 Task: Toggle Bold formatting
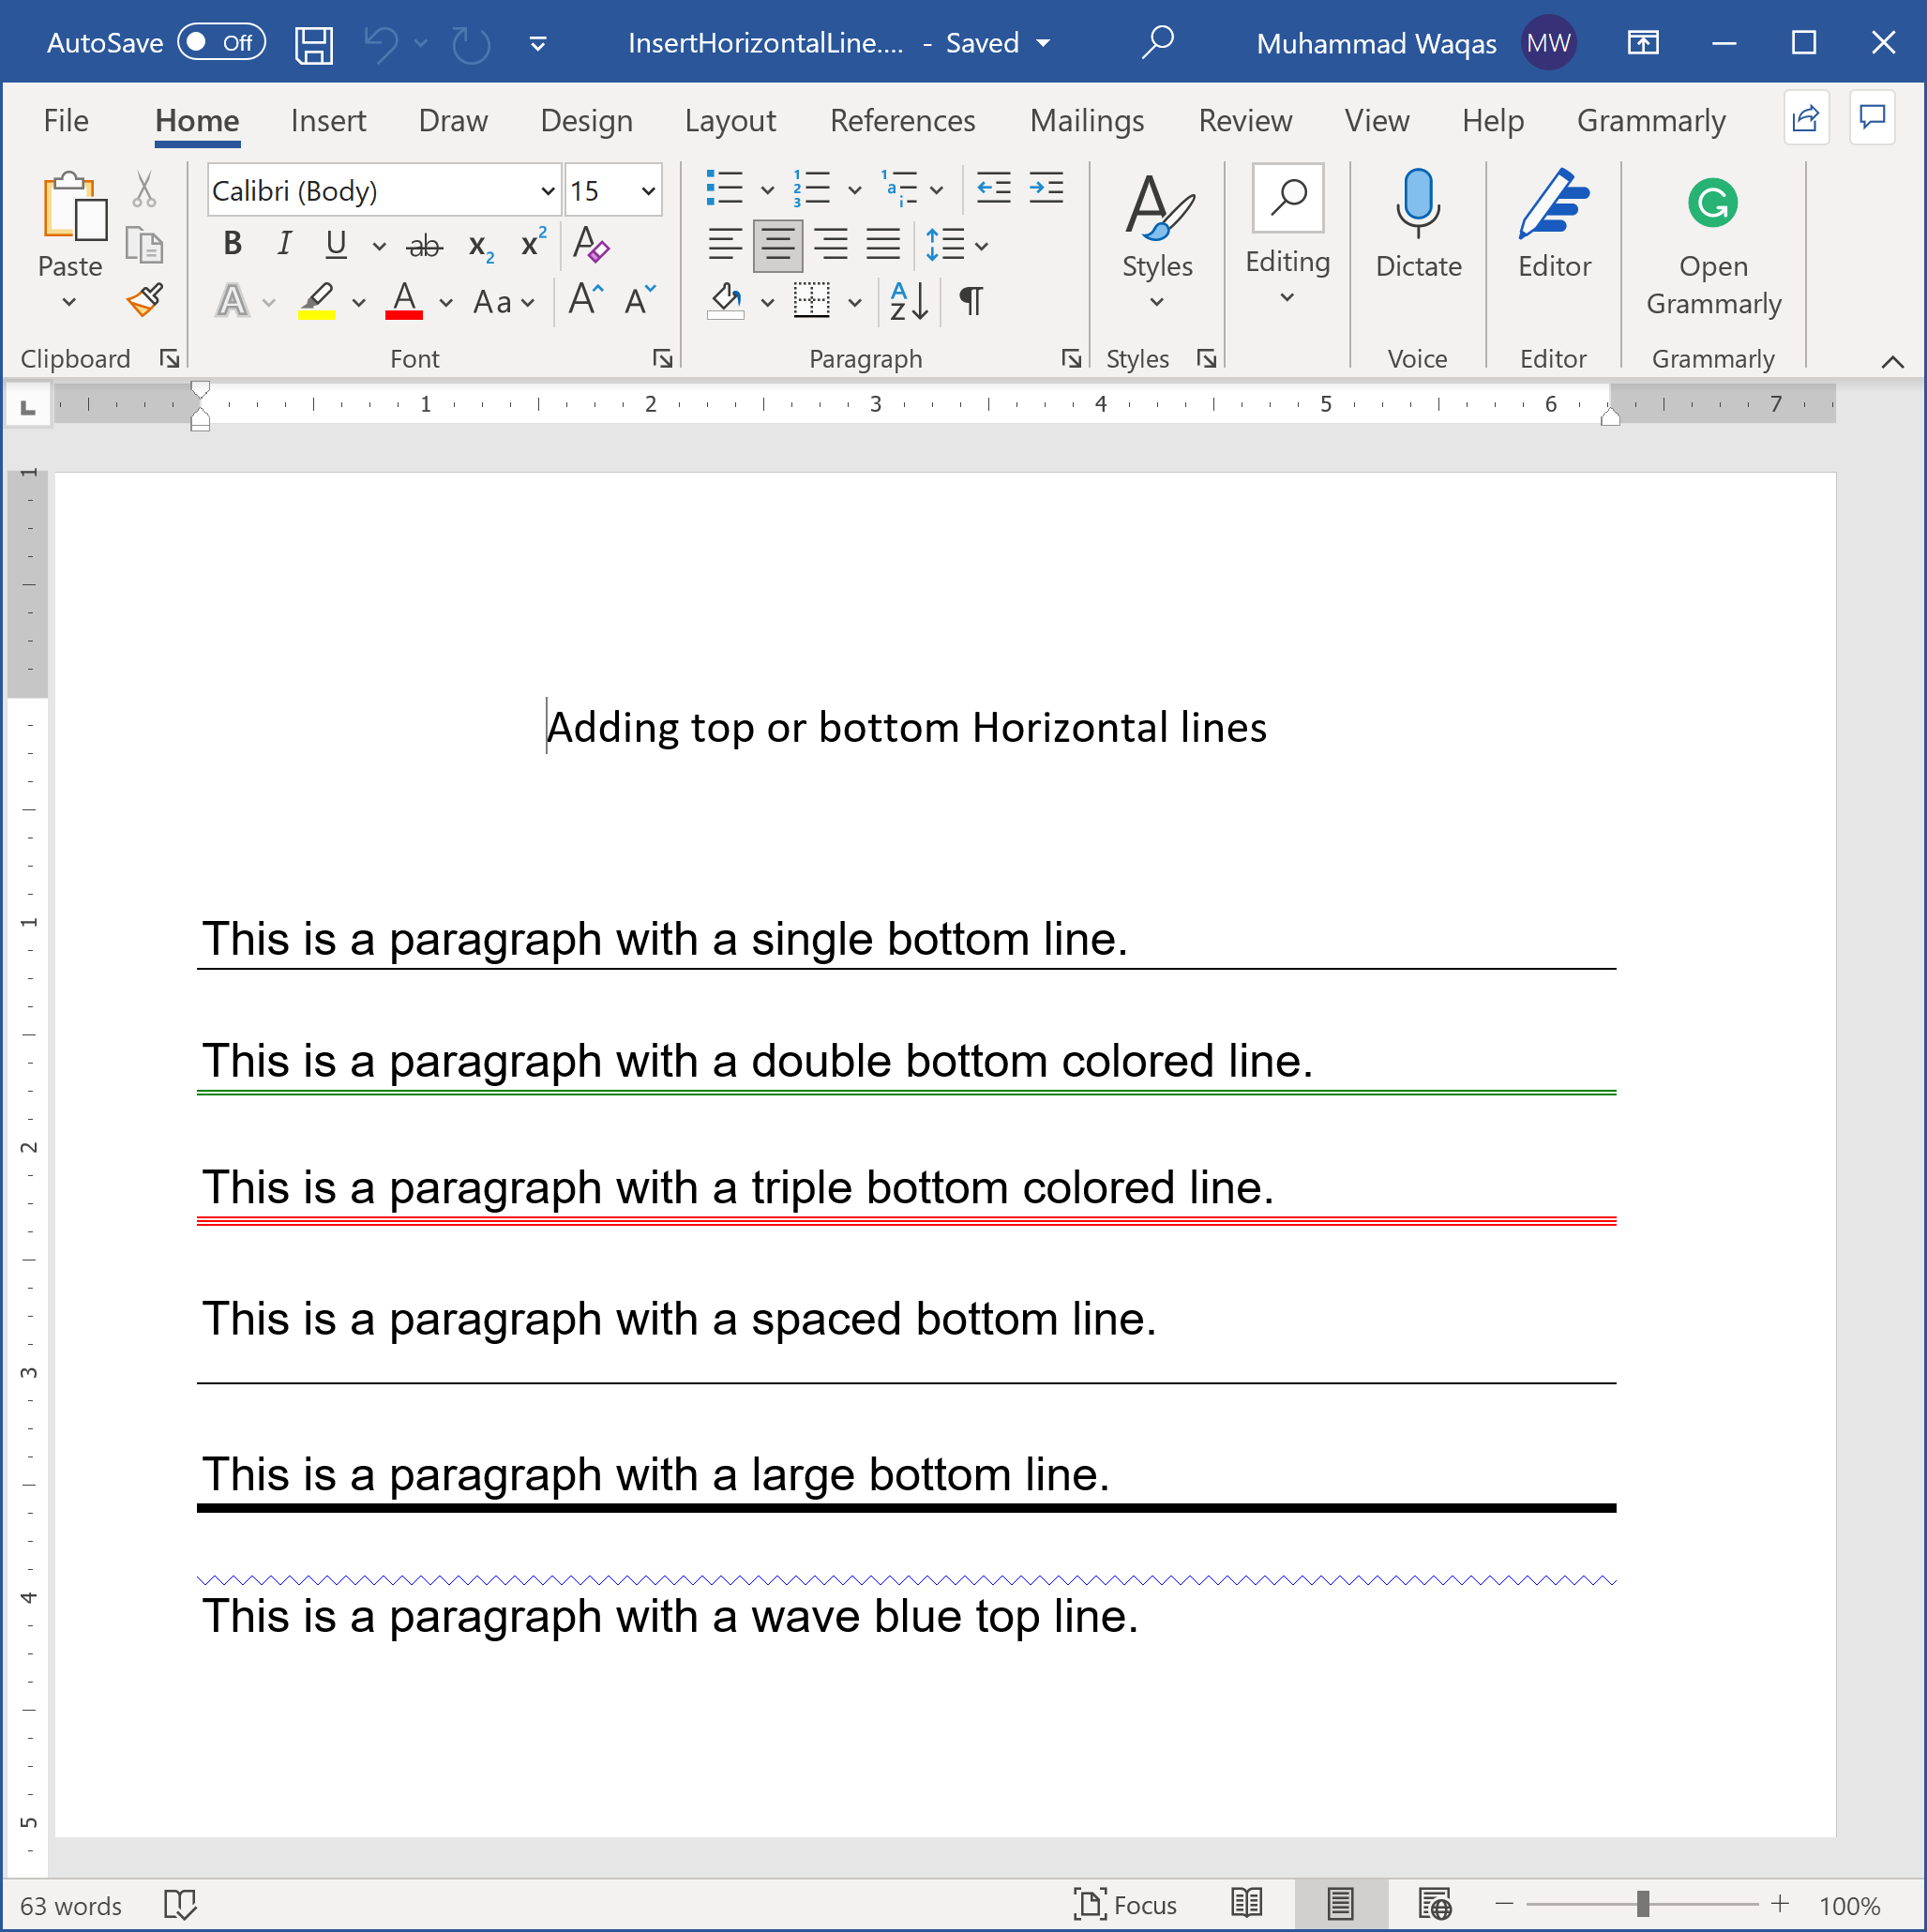(232, 244)
